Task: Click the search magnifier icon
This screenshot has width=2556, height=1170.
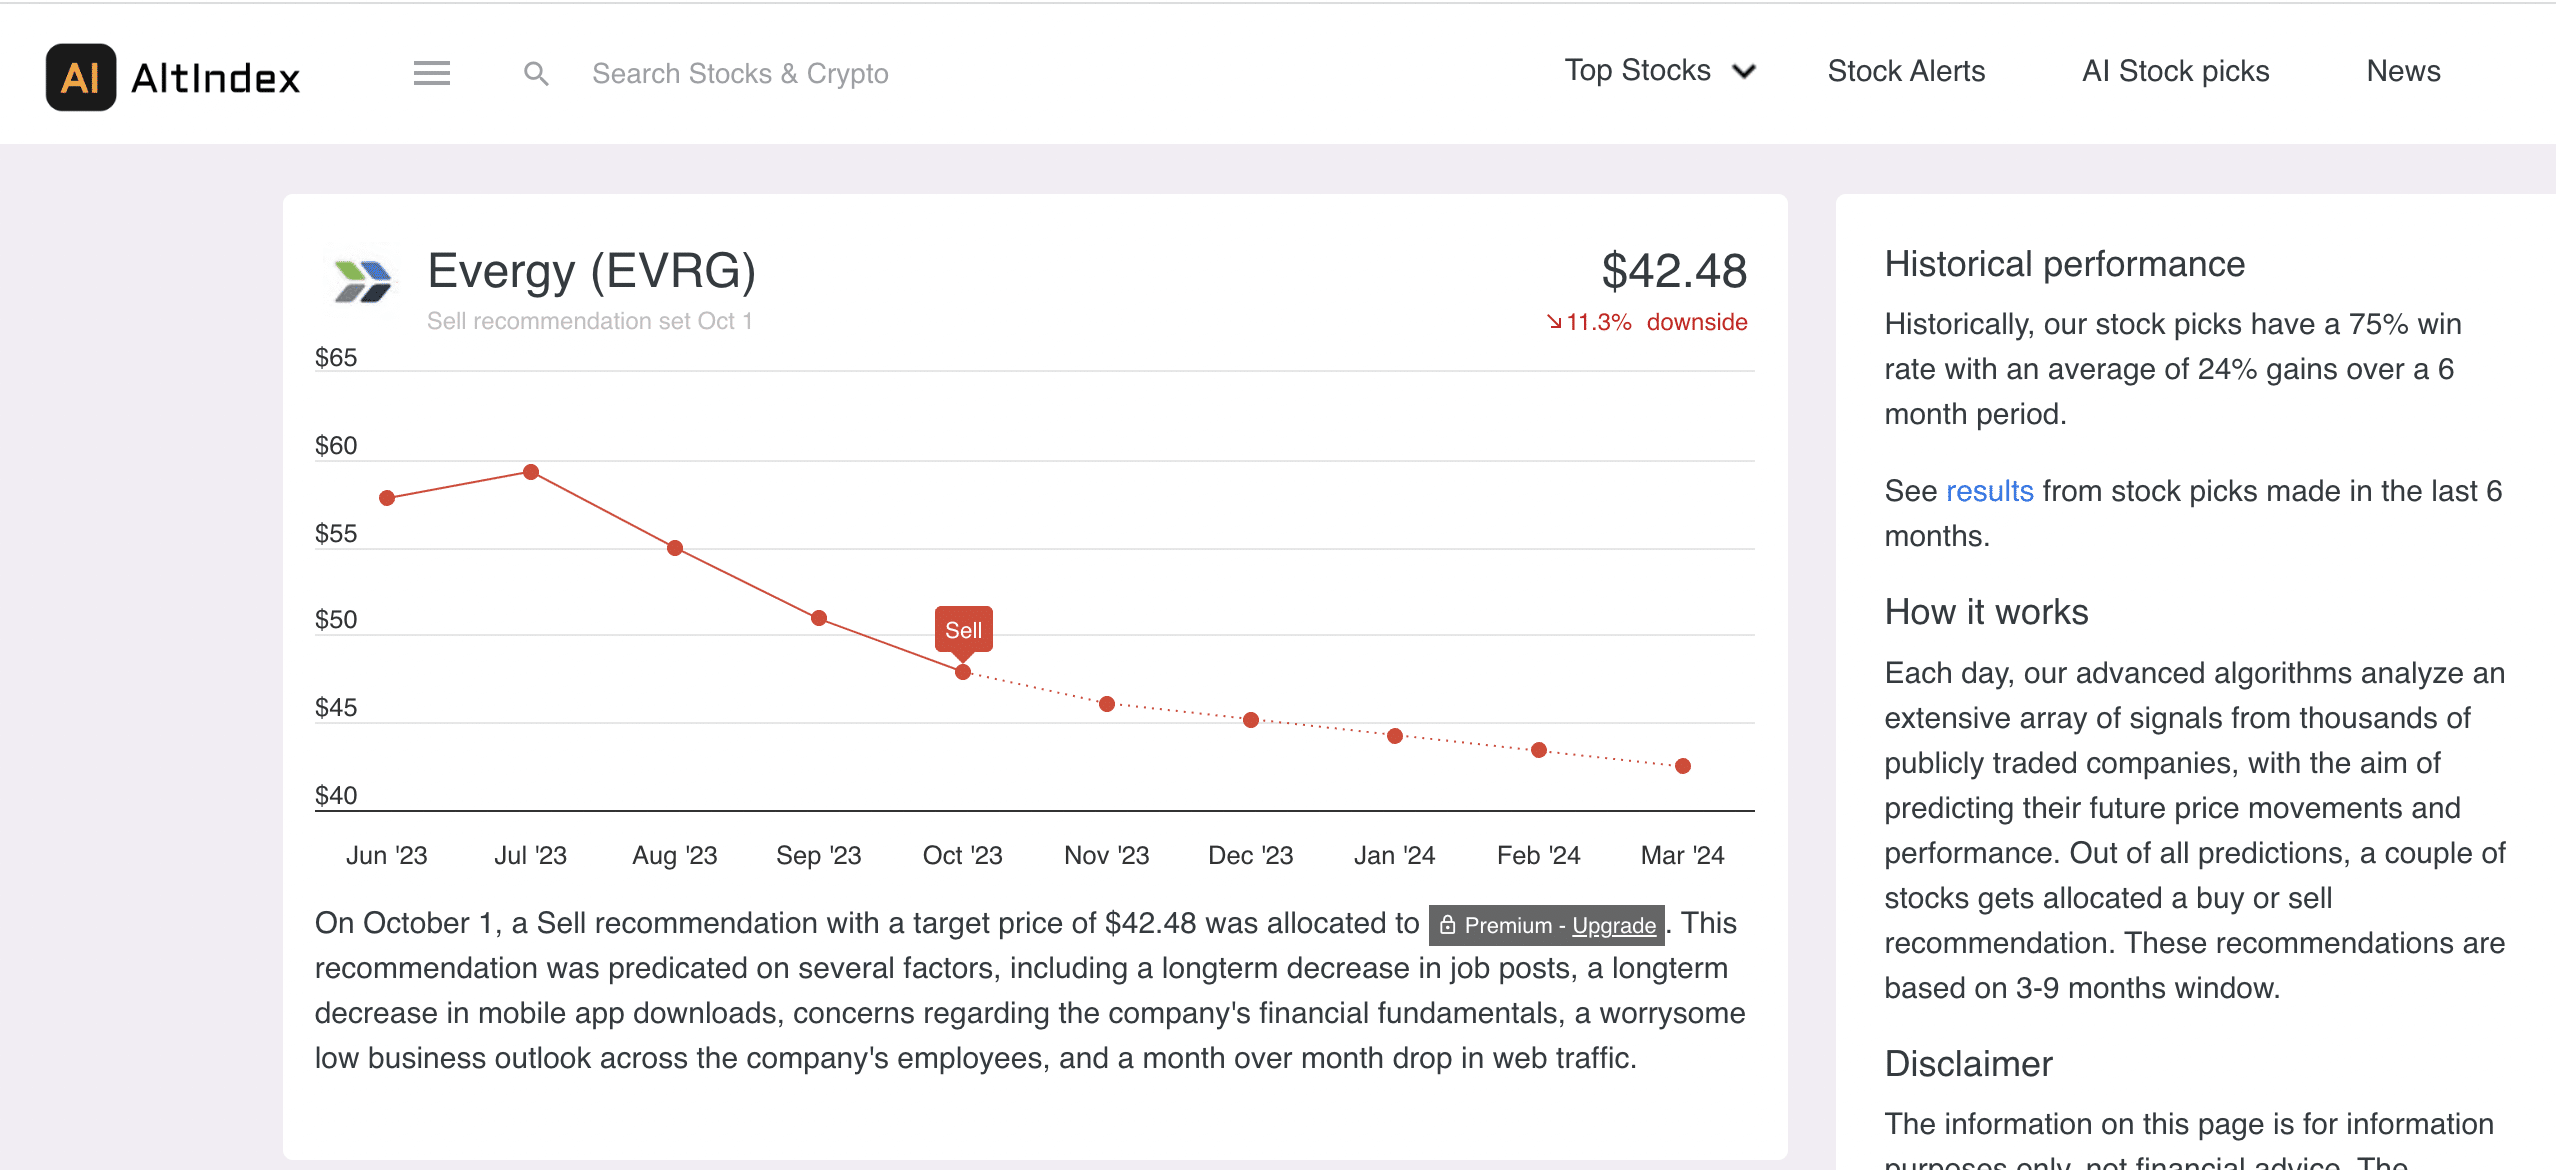Action: click(x=536, y=73)
